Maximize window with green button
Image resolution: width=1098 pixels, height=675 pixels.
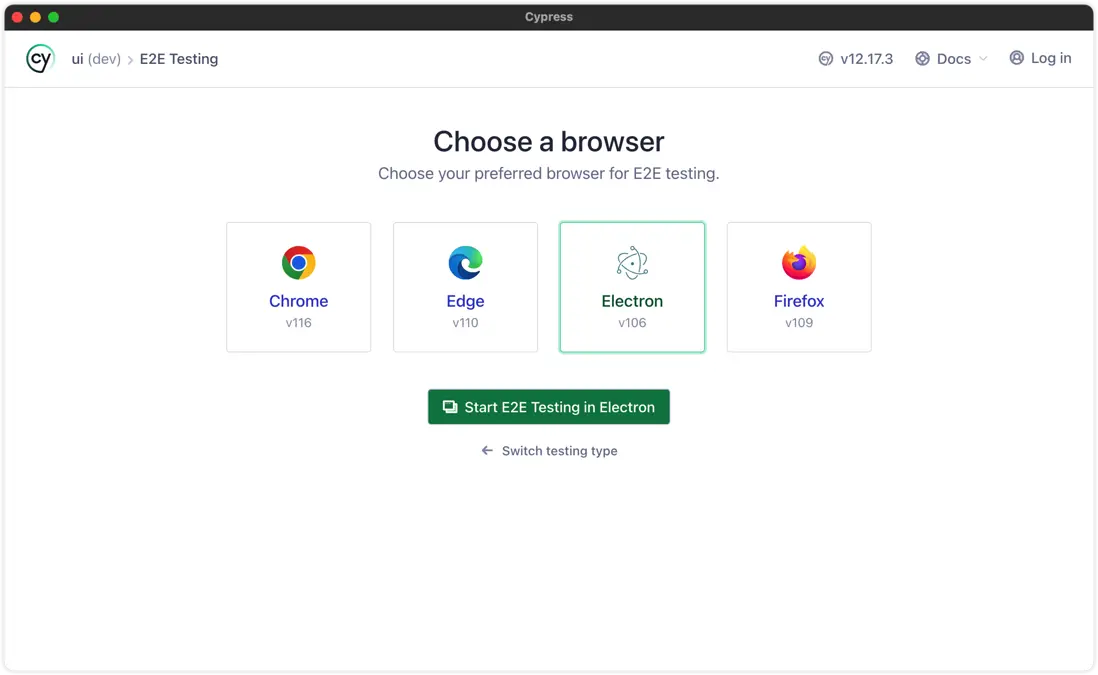53,17
